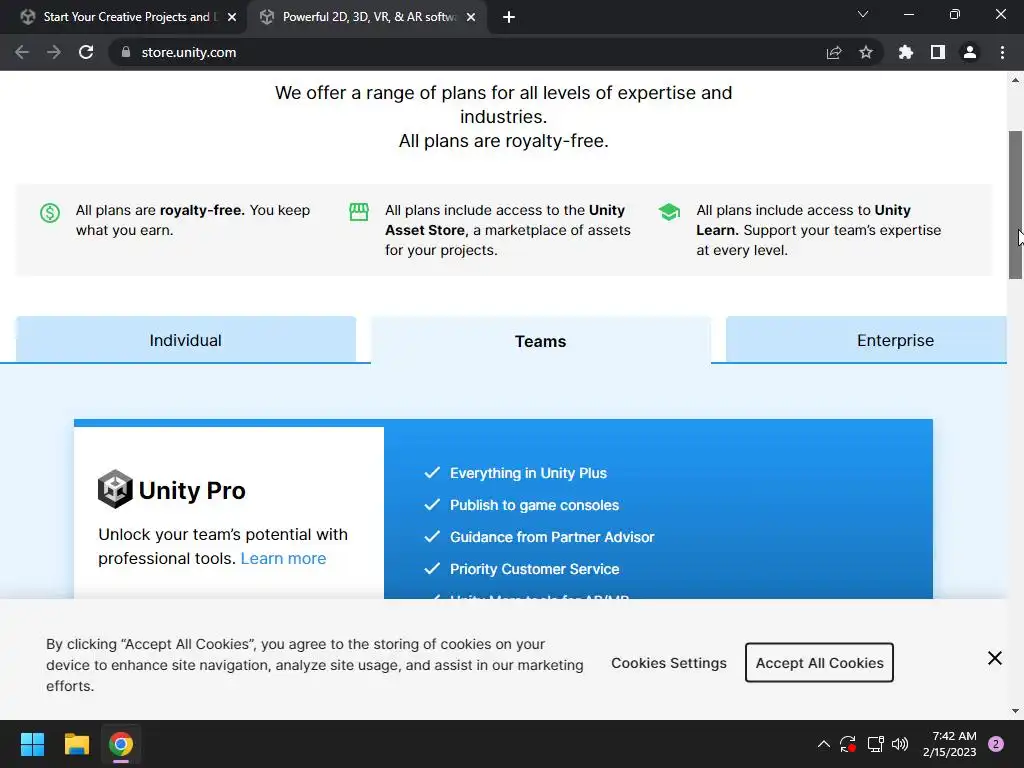1024x768 pixels.
Task: Click Publish to game consoles text
Action: click(x=534, y=505)
